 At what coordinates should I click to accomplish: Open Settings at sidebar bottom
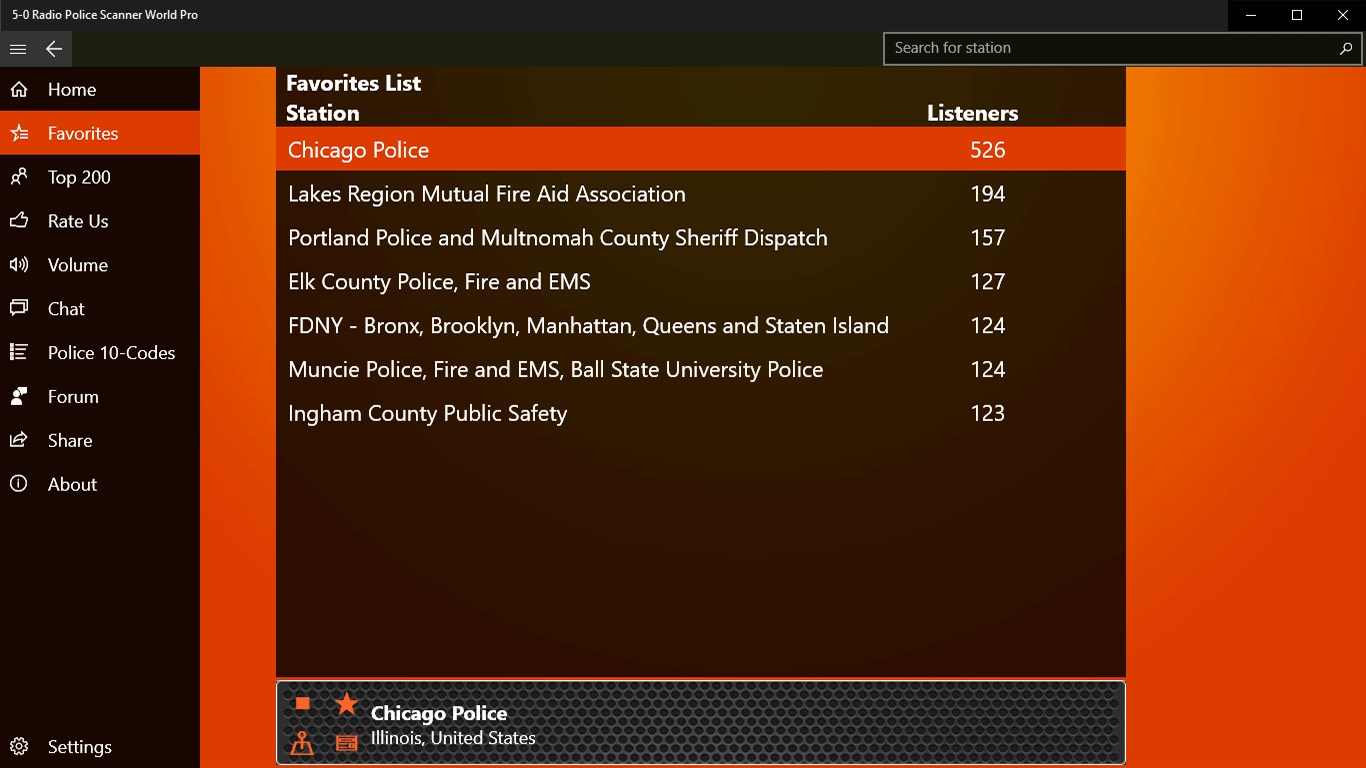100,747
